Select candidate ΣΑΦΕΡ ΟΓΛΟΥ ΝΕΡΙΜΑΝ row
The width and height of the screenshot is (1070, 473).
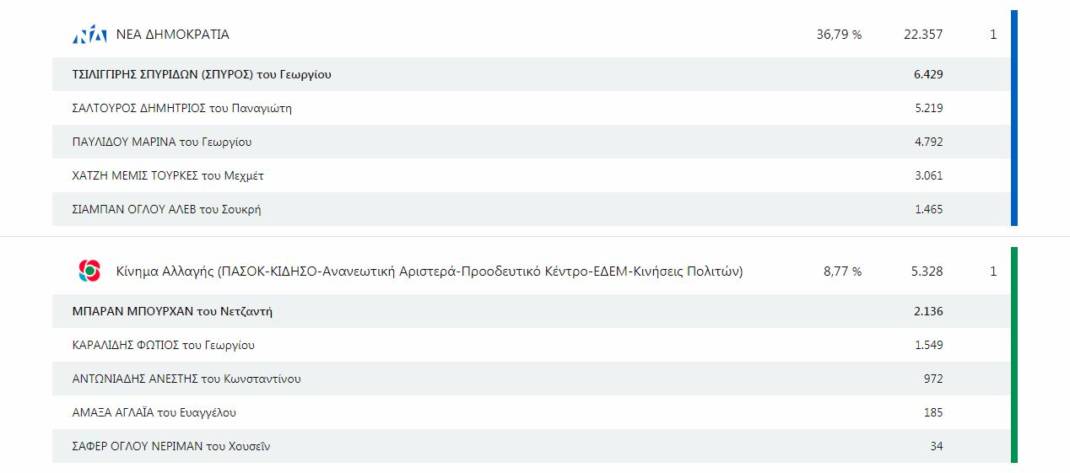pos(531,446)
